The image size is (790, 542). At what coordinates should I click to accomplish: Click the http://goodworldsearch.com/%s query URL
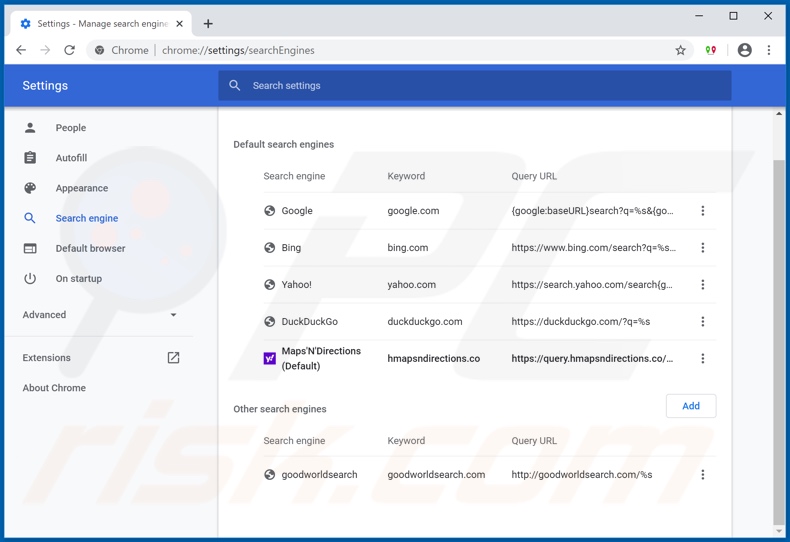581,475
